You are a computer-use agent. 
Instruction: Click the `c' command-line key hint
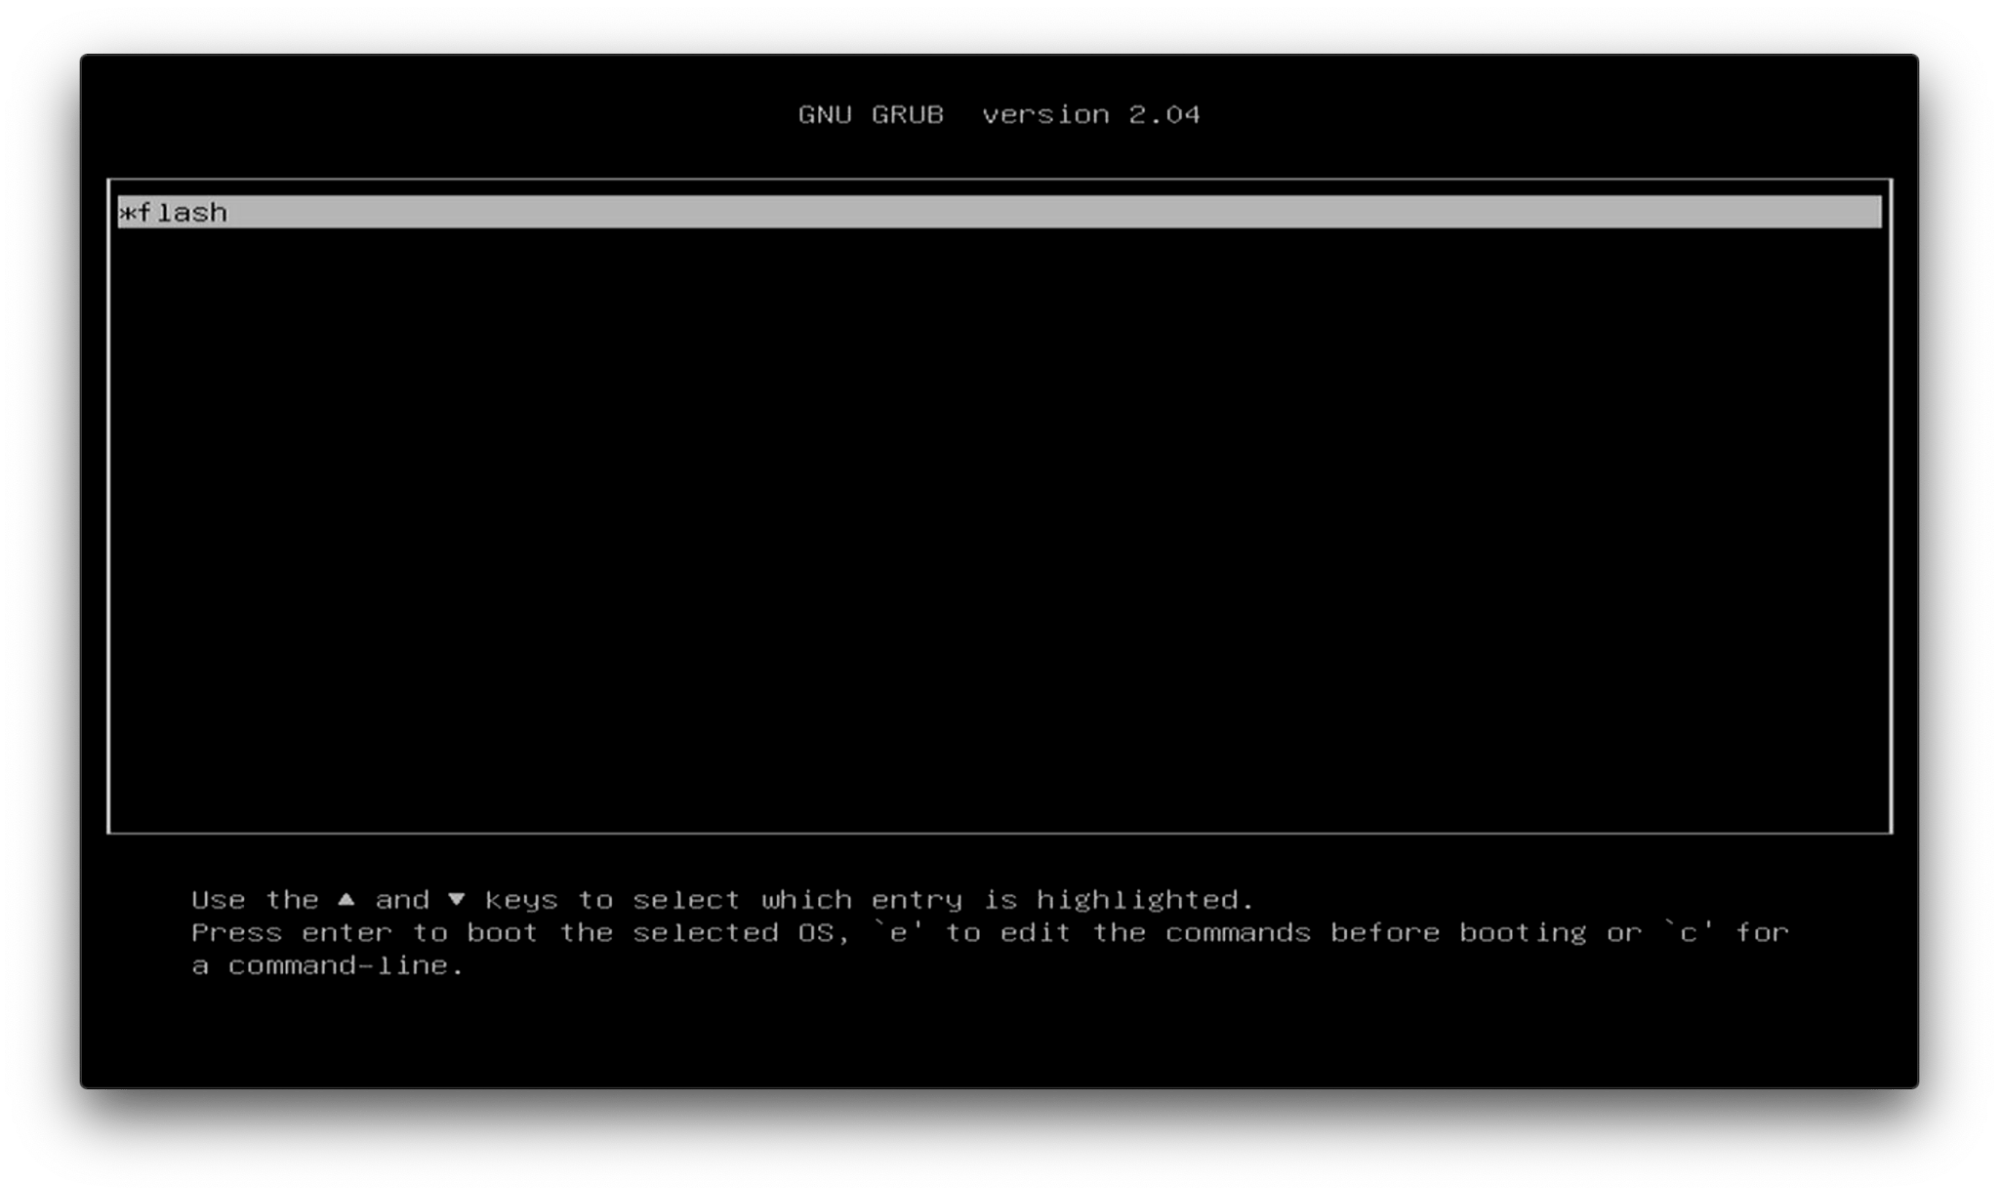coord(1688,932)
